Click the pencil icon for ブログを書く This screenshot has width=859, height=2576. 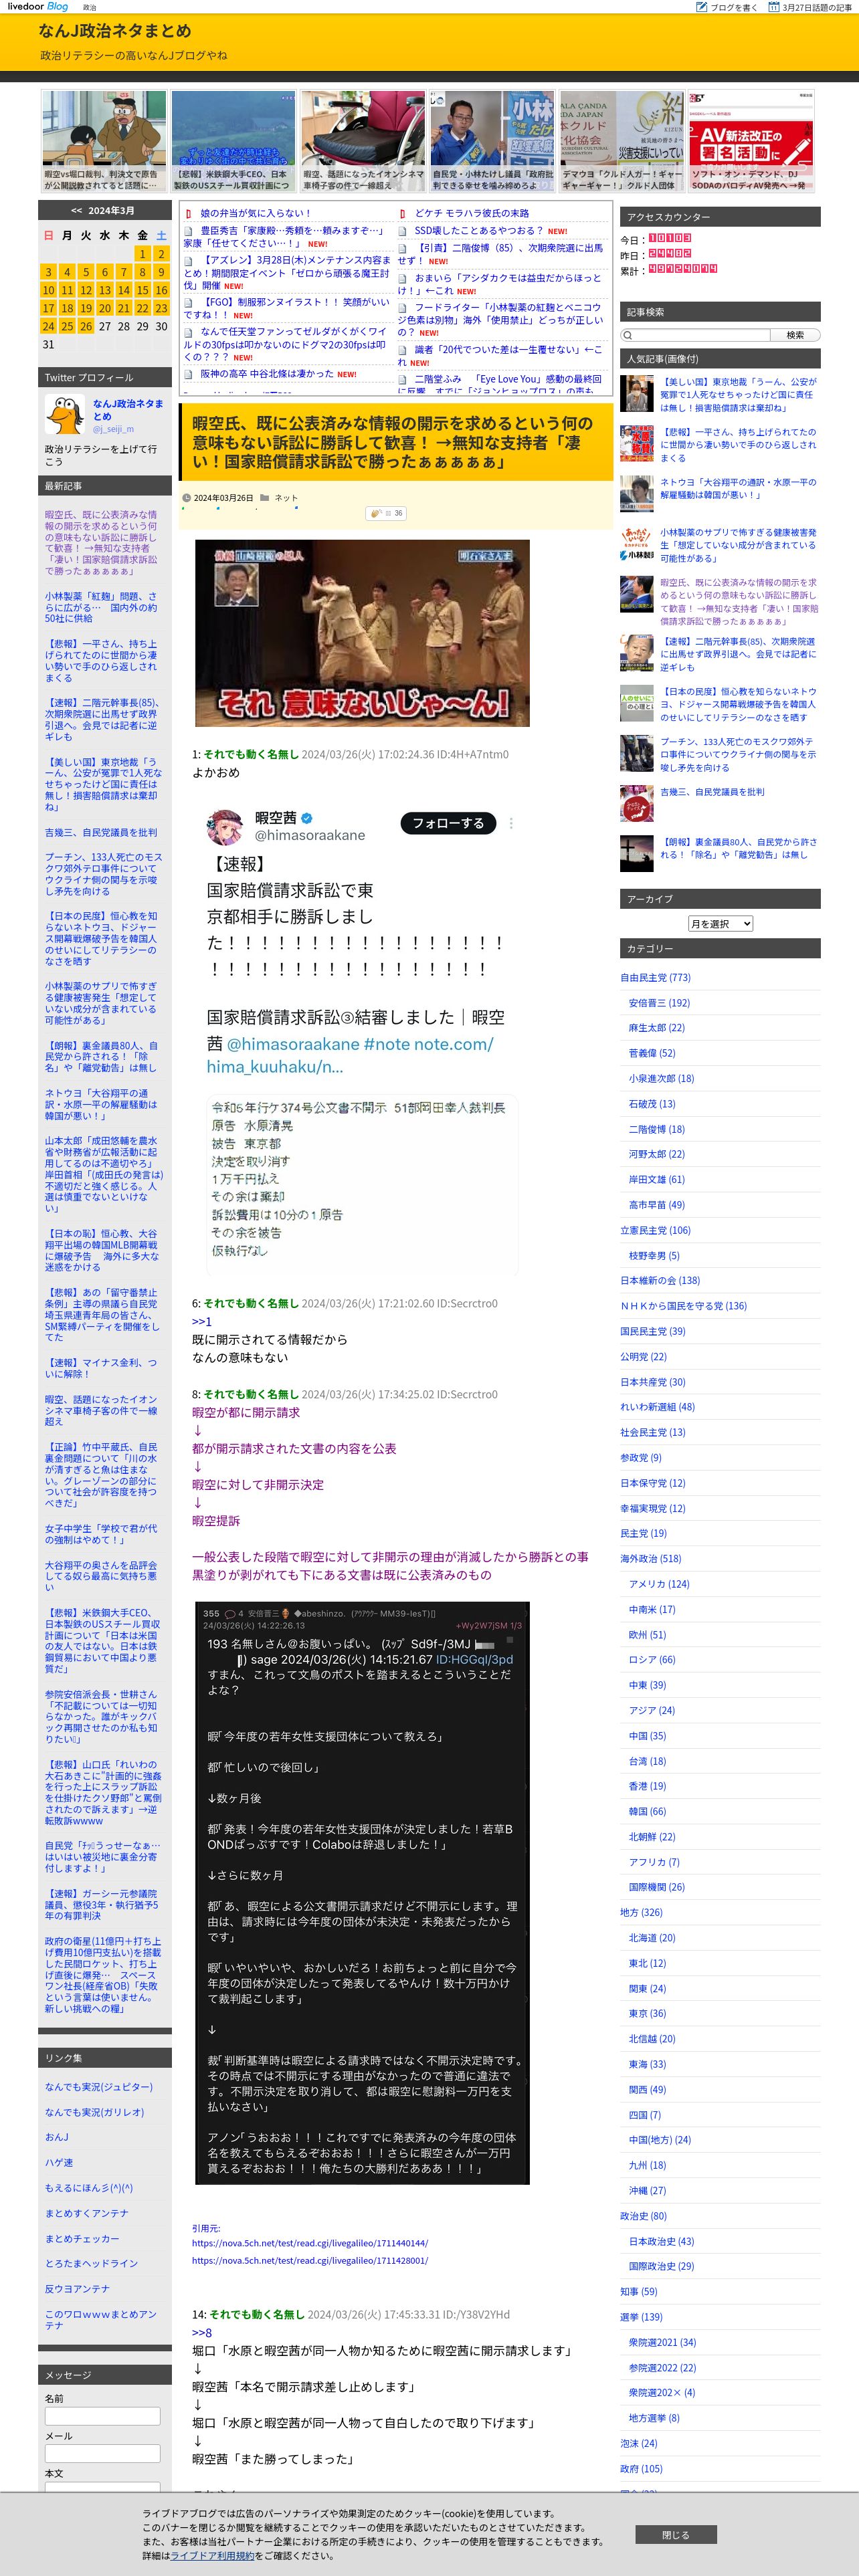coord(701,7)
